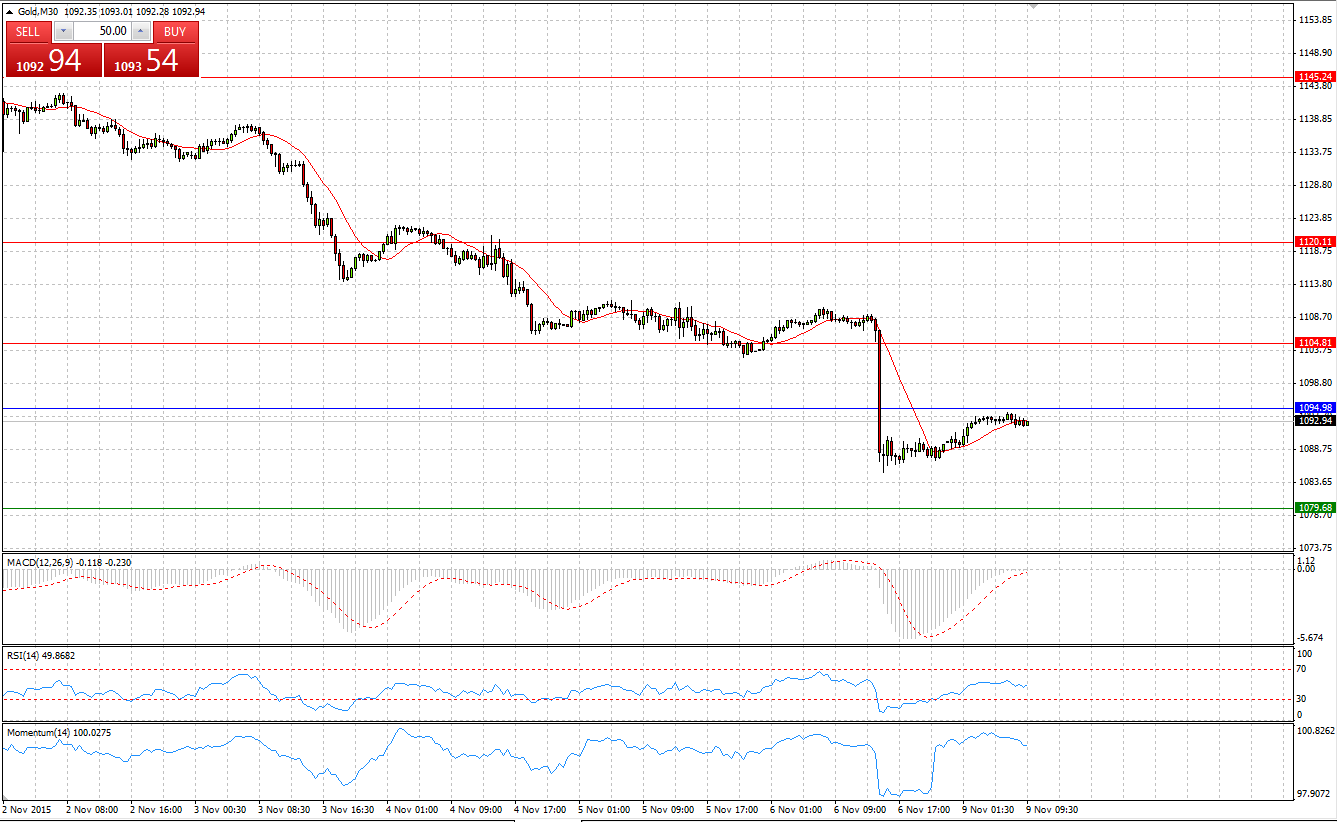This screenshot has height=822, width=1337.
Task: Click the 1153.85 price scale value
Action: click(x=1314, y=19)
